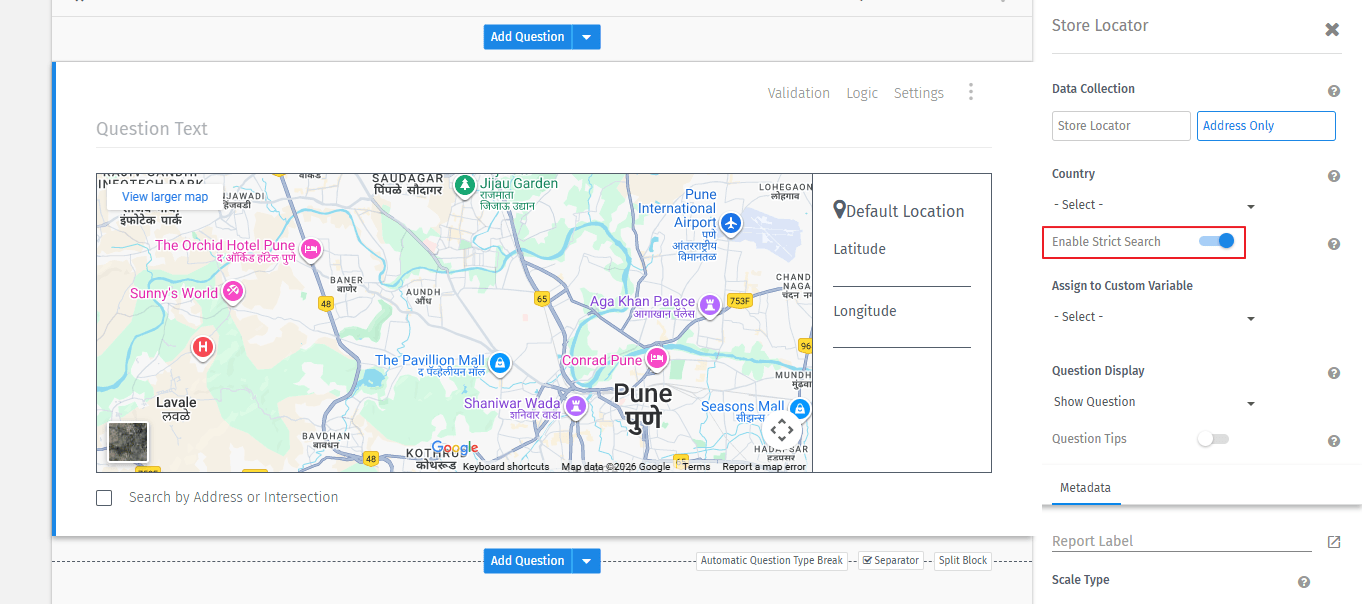The width and height of the screenshot is (1362, 604).
Task: Click the Seasons Mall shopping marker
Action: [x=799, y=409]
